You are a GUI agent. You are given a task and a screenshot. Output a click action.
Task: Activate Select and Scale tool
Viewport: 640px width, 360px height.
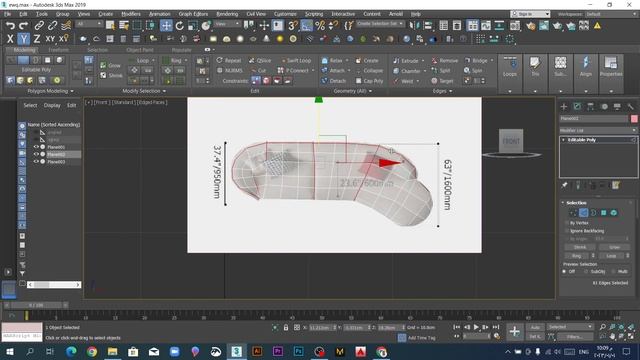193,26
